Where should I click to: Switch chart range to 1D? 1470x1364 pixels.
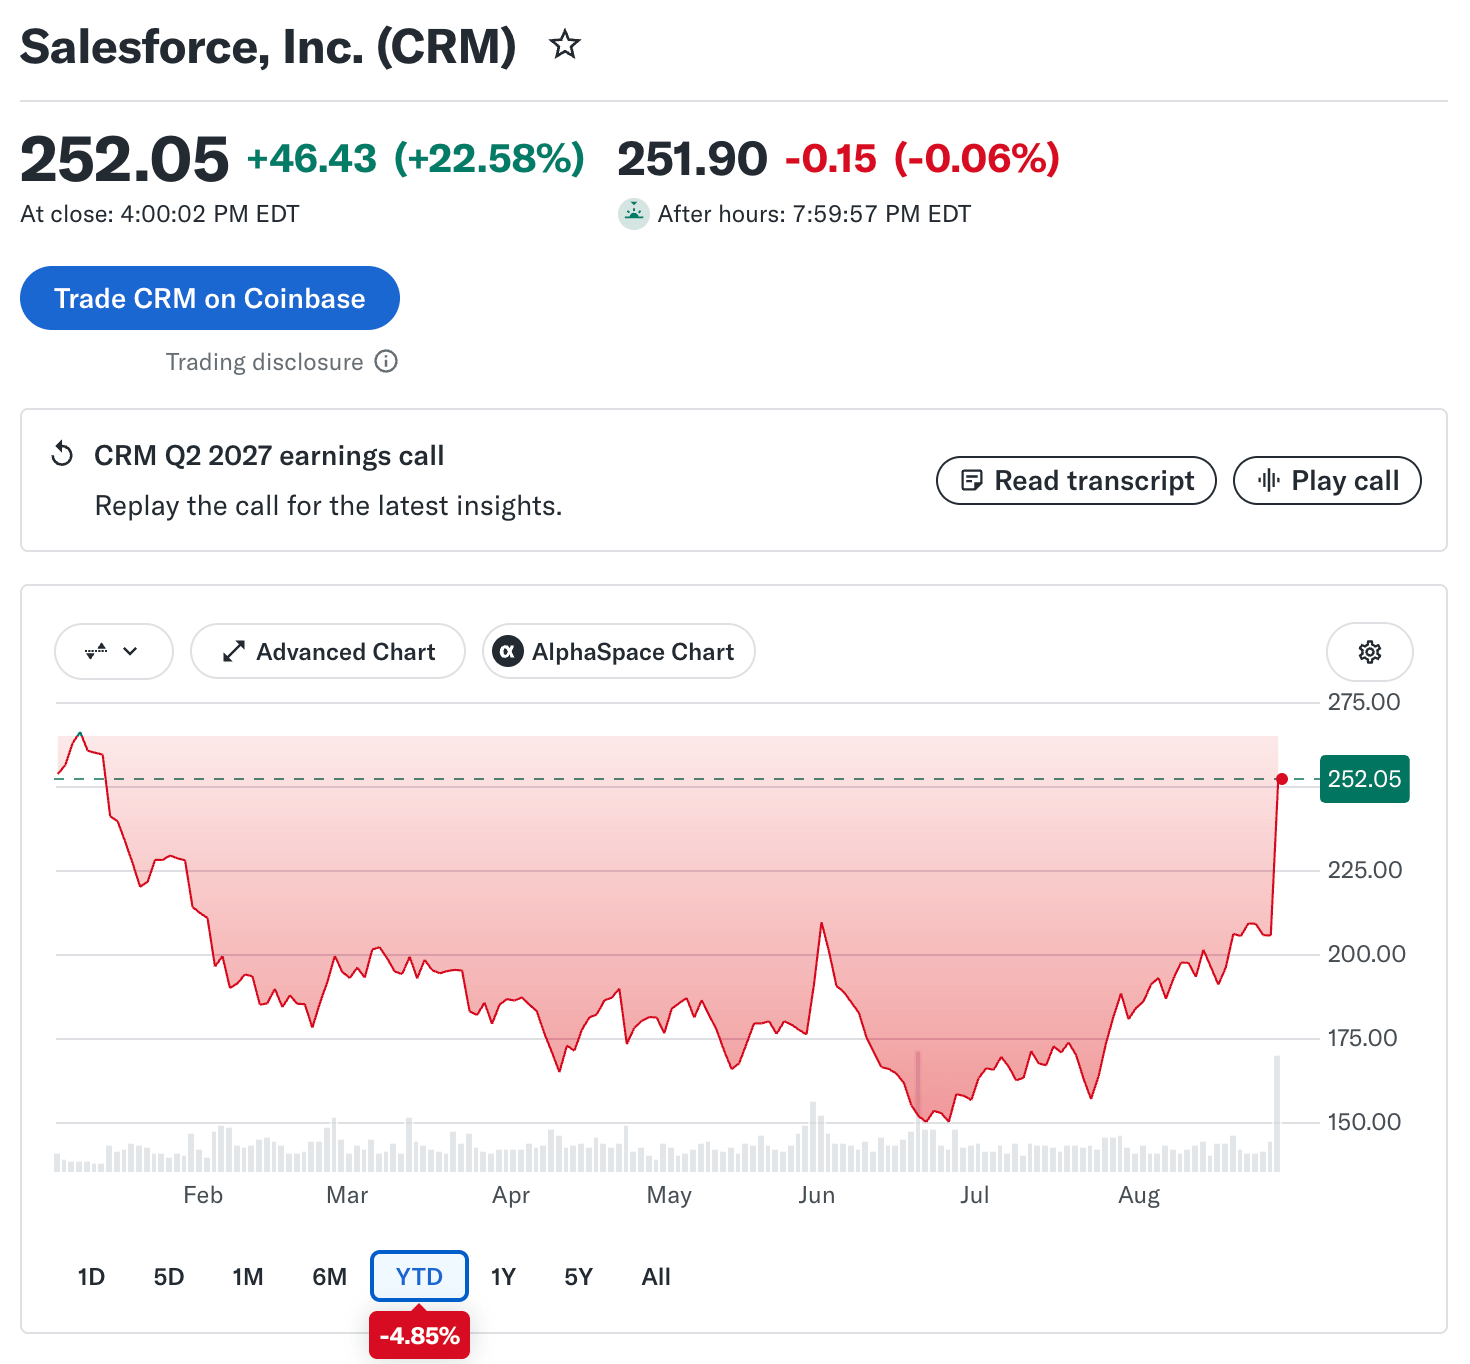click(x=91, y=1277)
